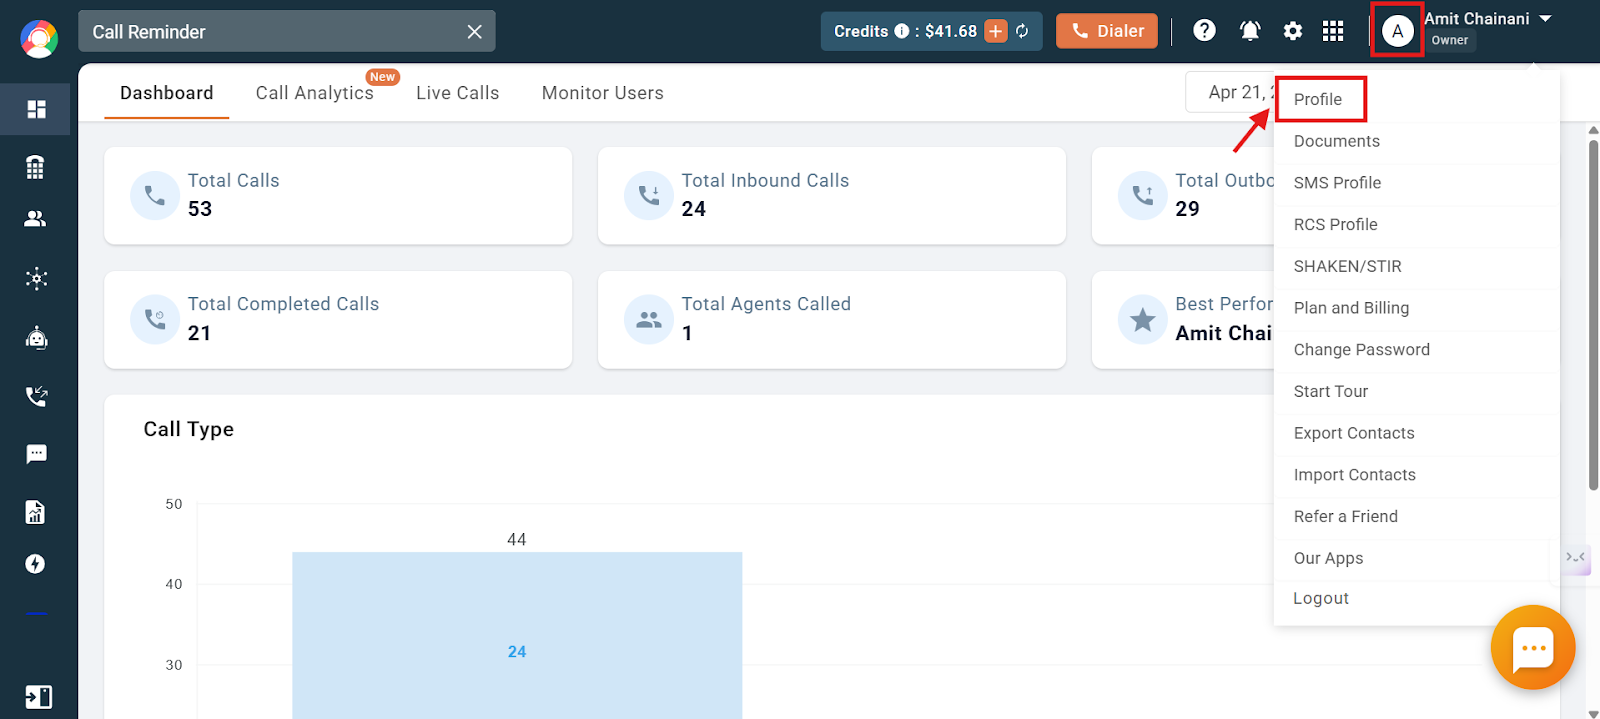
Task: Click the Total Inbound Calls icon
Action: (649, 195)
